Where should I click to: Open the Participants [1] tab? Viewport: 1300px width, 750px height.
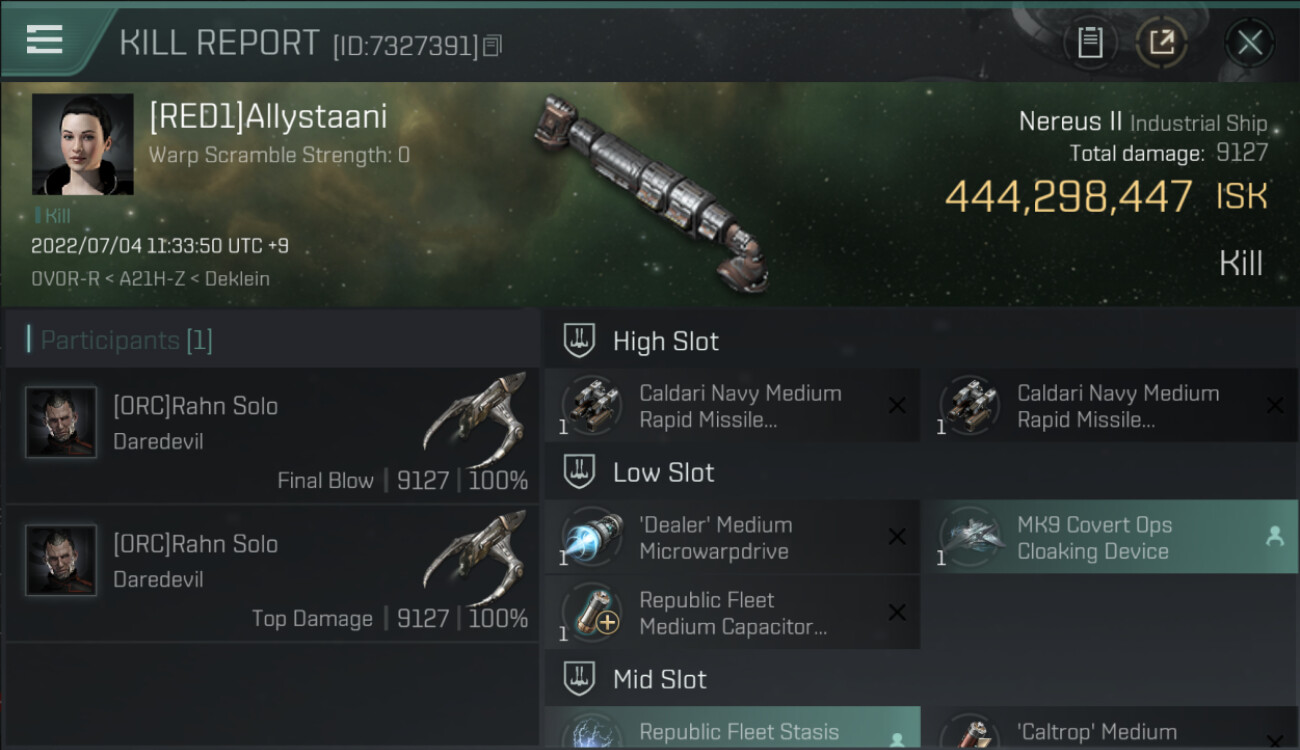click(x=126, y=340)
